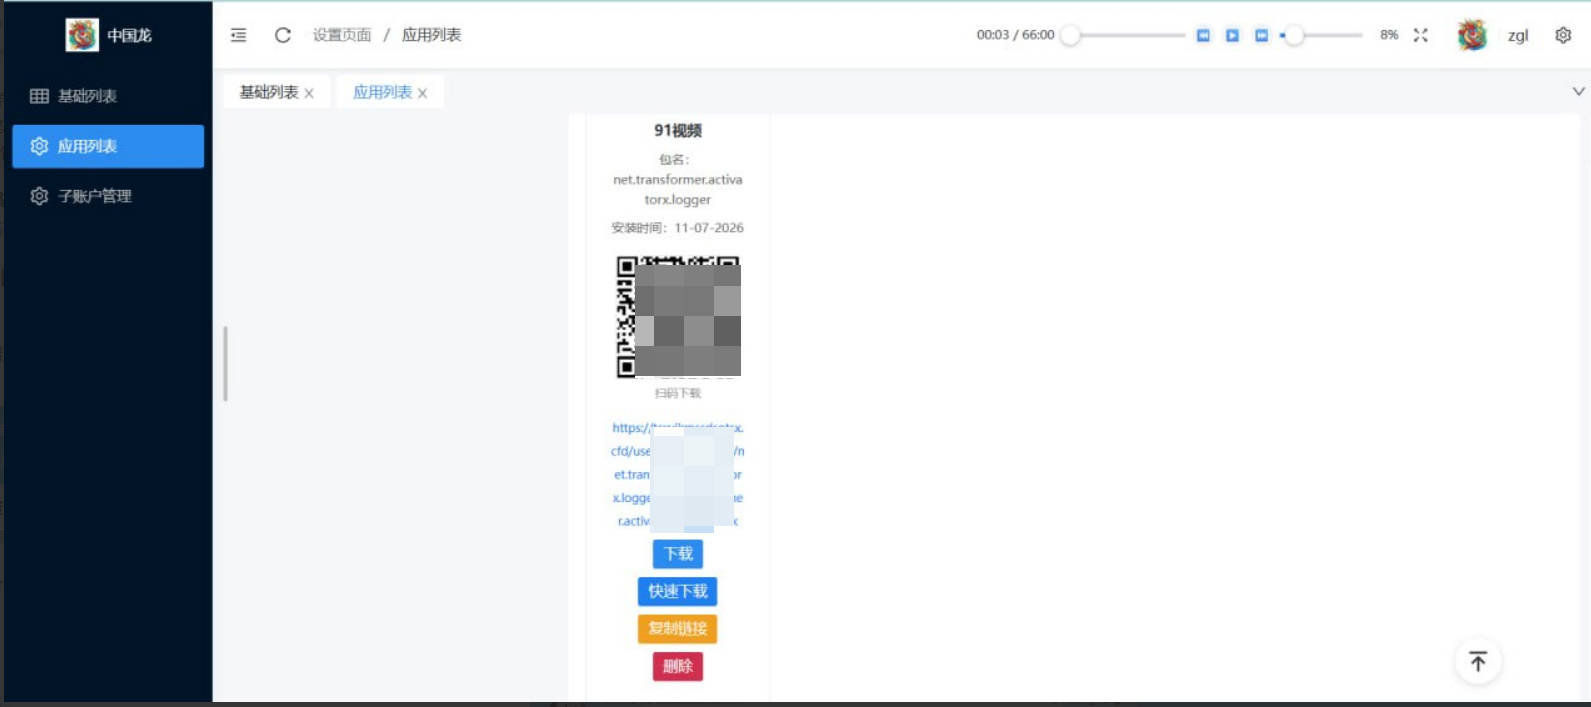Open settings gear icon in top right
Screen dimensions: 1591x707
(x=1563, y=35)
